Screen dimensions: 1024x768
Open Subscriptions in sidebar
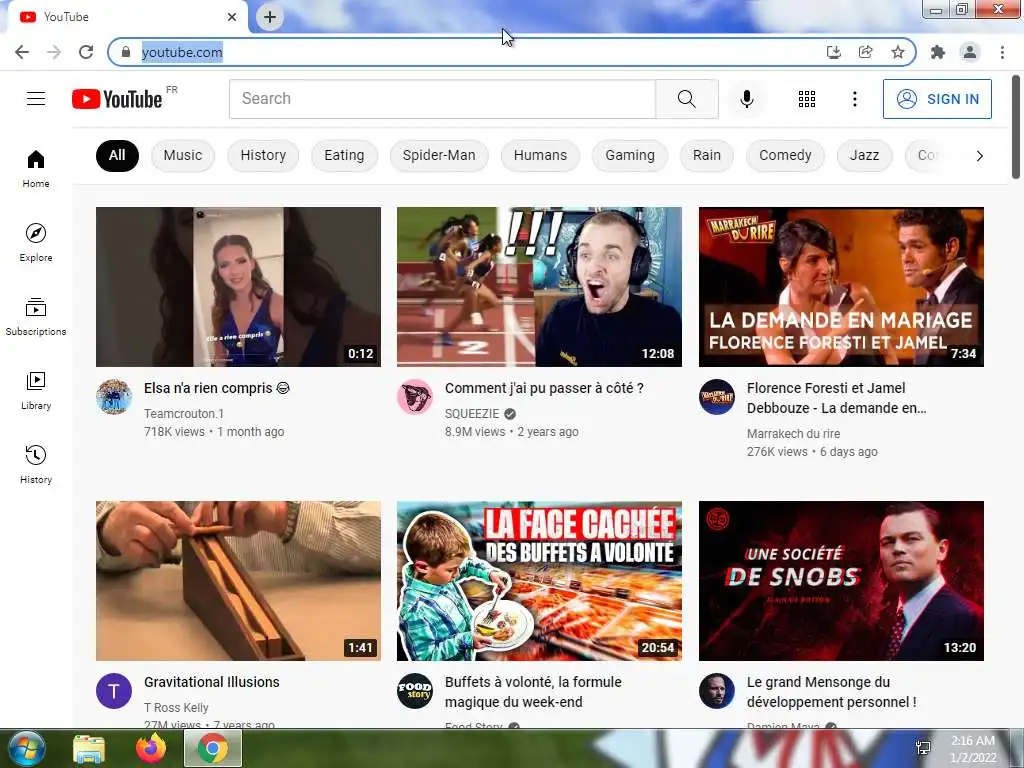point(36,316)
